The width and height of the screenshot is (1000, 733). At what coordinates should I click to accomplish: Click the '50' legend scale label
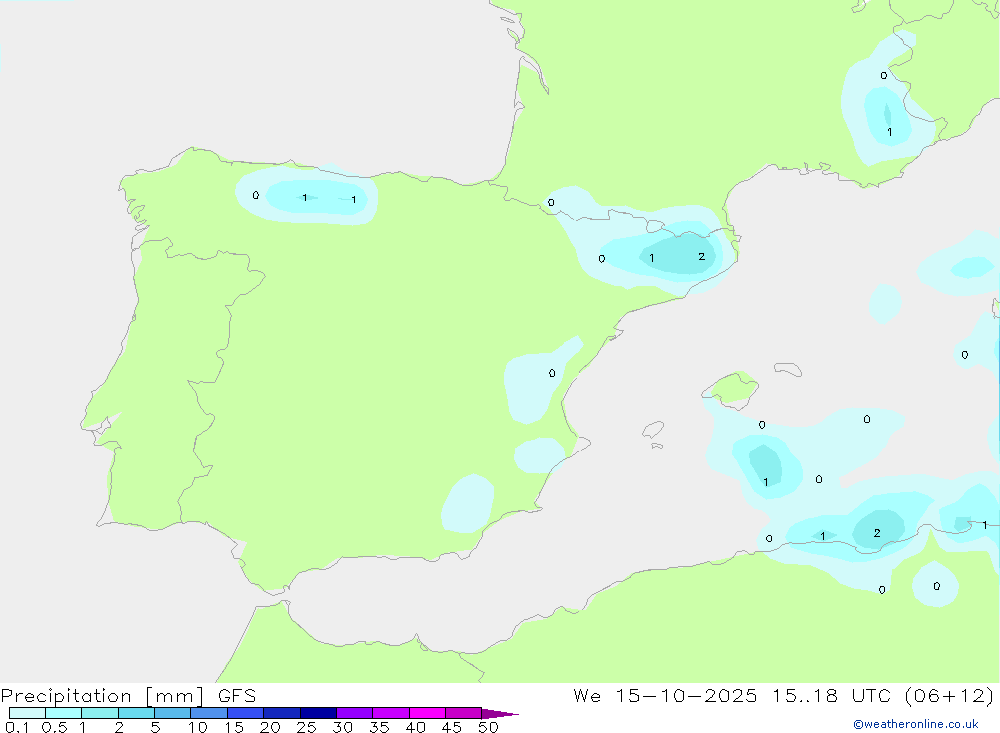point(488,727)
